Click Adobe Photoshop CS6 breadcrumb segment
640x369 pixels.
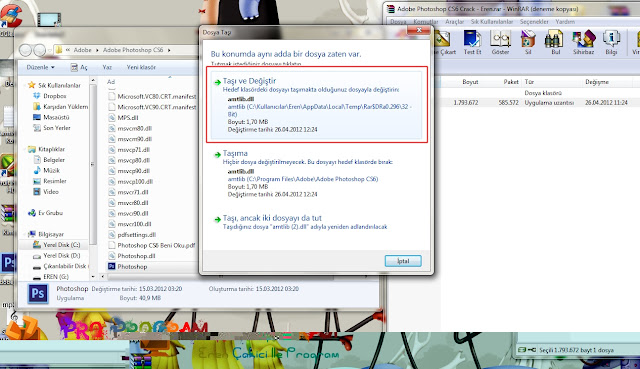133,50
